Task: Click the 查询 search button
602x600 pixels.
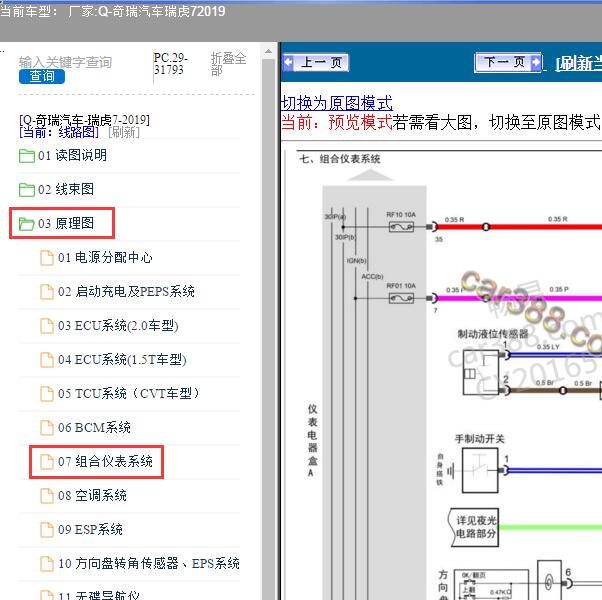Action: coord(41,76)
